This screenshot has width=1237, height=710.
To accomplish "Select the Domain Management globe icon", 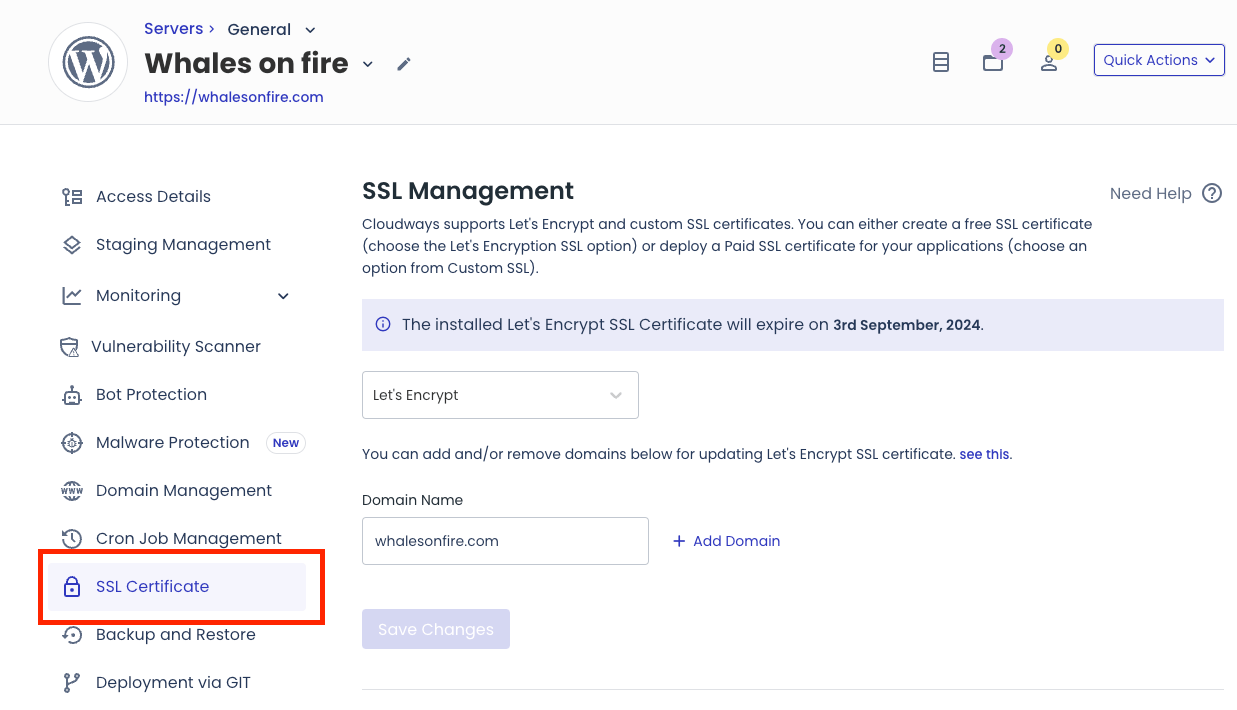I will point(71,490).
